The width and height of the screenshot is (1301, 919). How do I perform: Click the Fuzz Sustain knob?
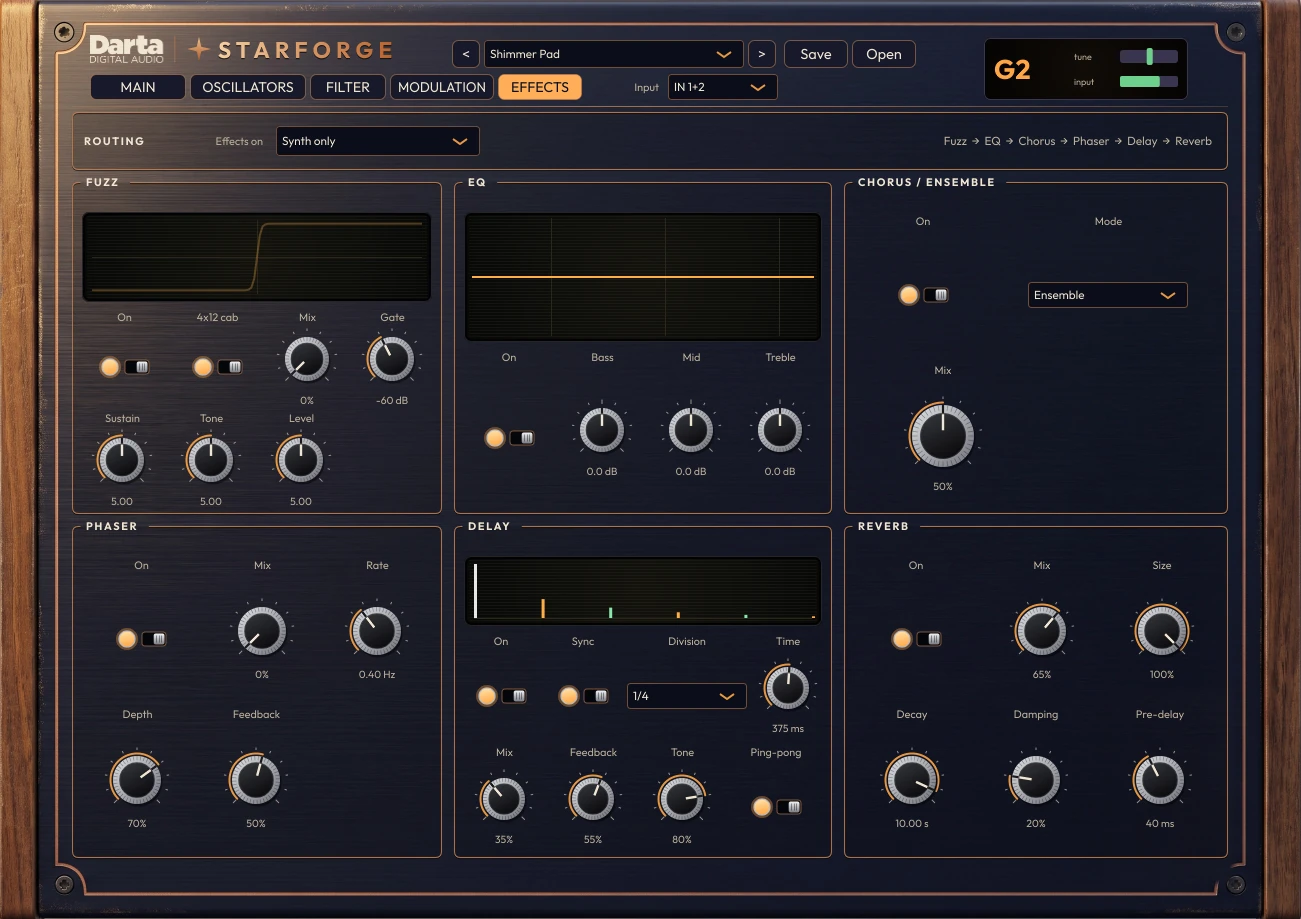point(122,459)
